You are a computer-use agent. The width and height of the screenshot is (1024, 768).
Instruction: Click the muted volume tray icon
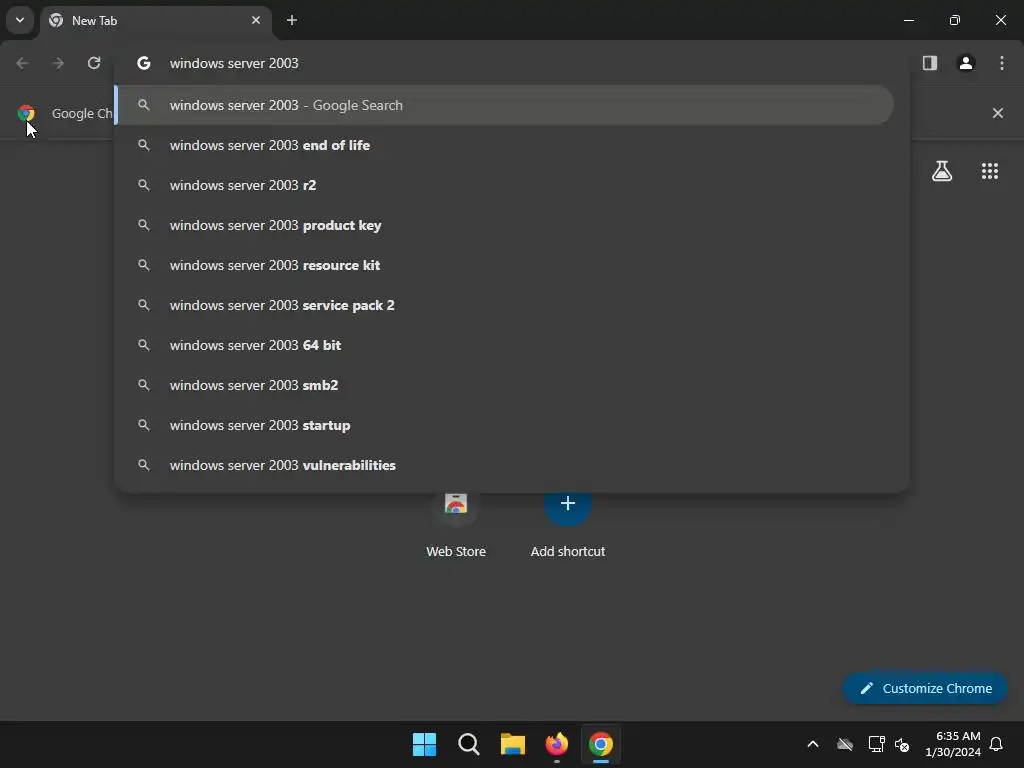[902, 744]
